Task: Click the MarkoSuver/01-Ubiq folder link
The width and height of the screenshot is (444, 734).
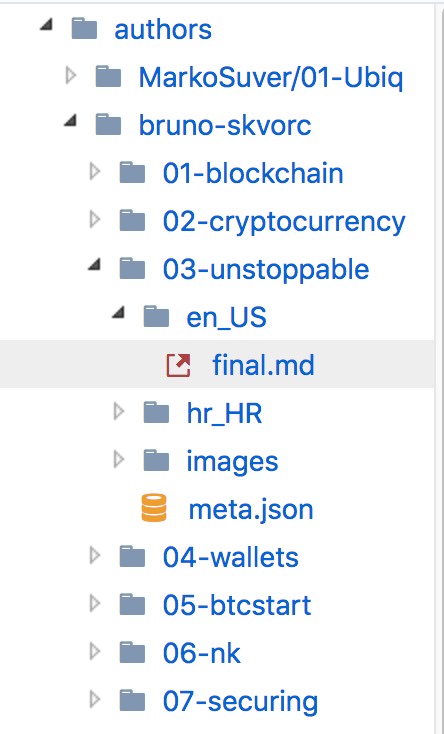Action: pos(271,77)
